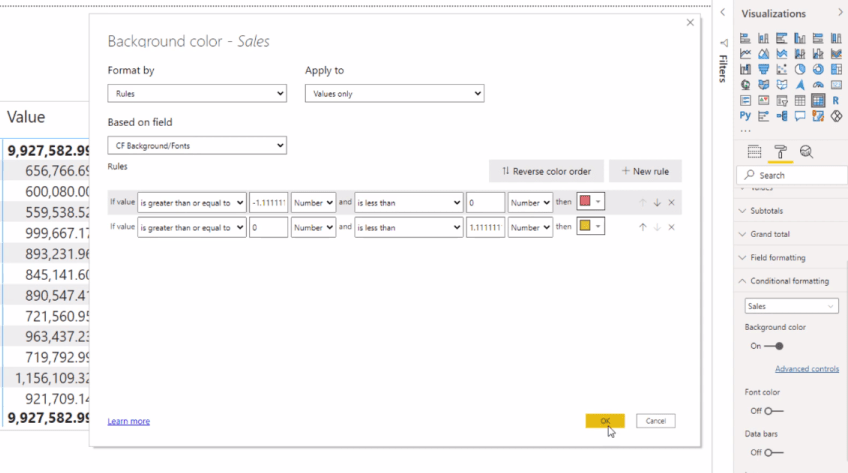Open the Advanced controls link
Image resolution: width=848 pixels, height=473 pixels.
pos(807,369)
